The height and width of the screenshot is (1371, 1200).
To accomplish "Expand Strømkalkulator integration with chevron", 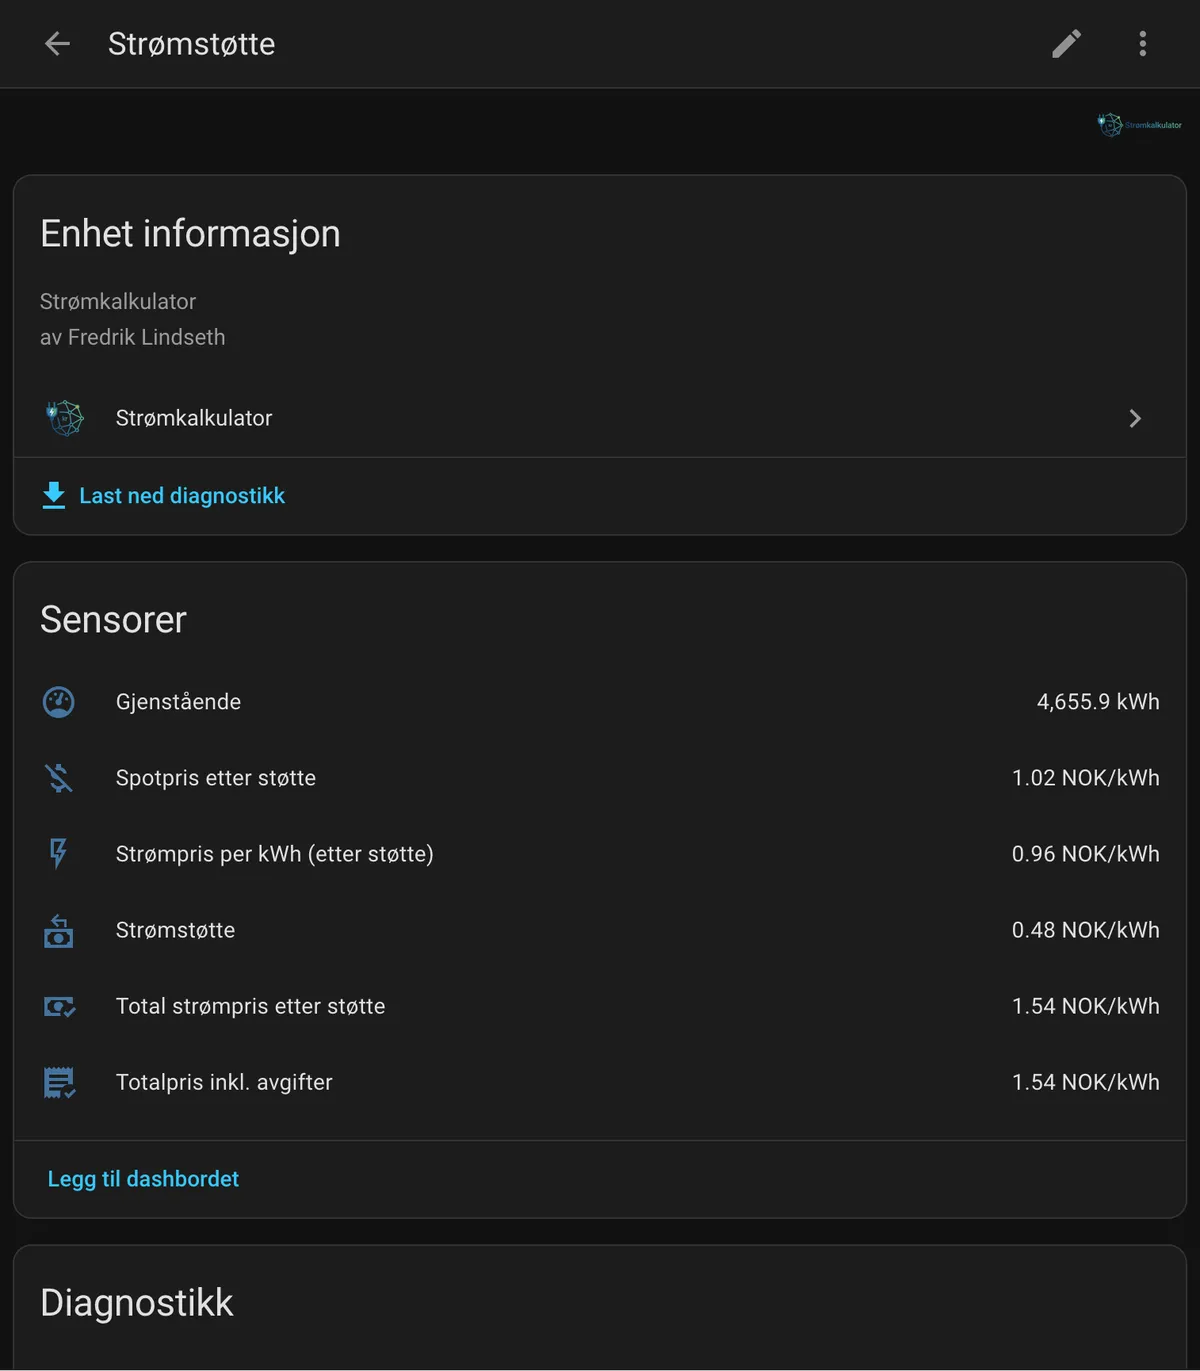I will (x=1135, y=418).
